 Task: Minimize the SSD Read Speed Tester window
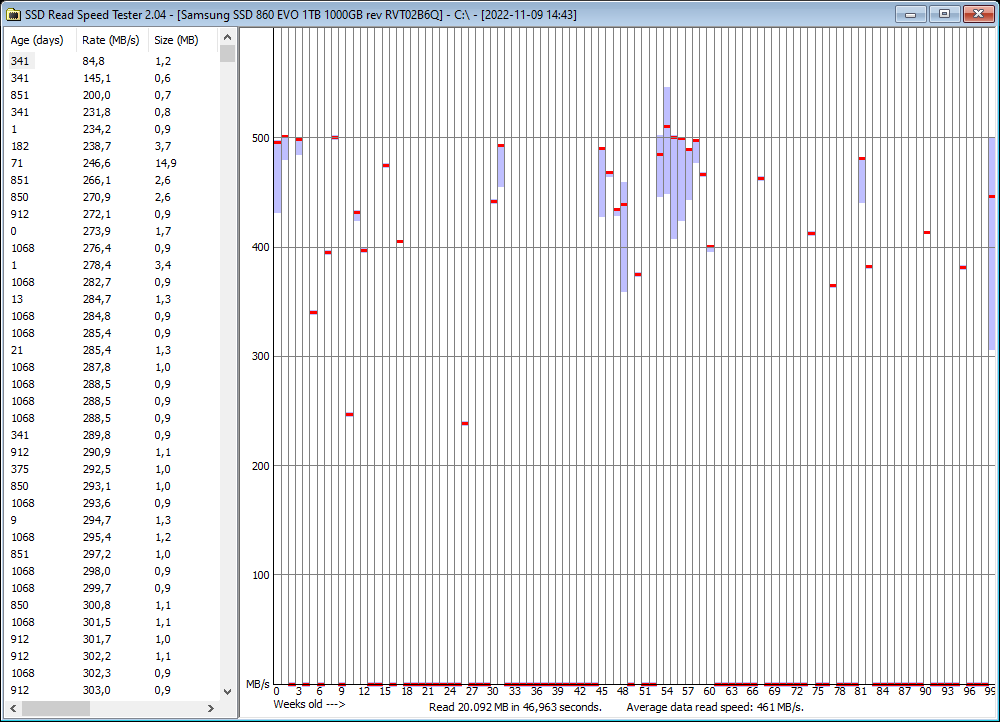coord(910,14)
